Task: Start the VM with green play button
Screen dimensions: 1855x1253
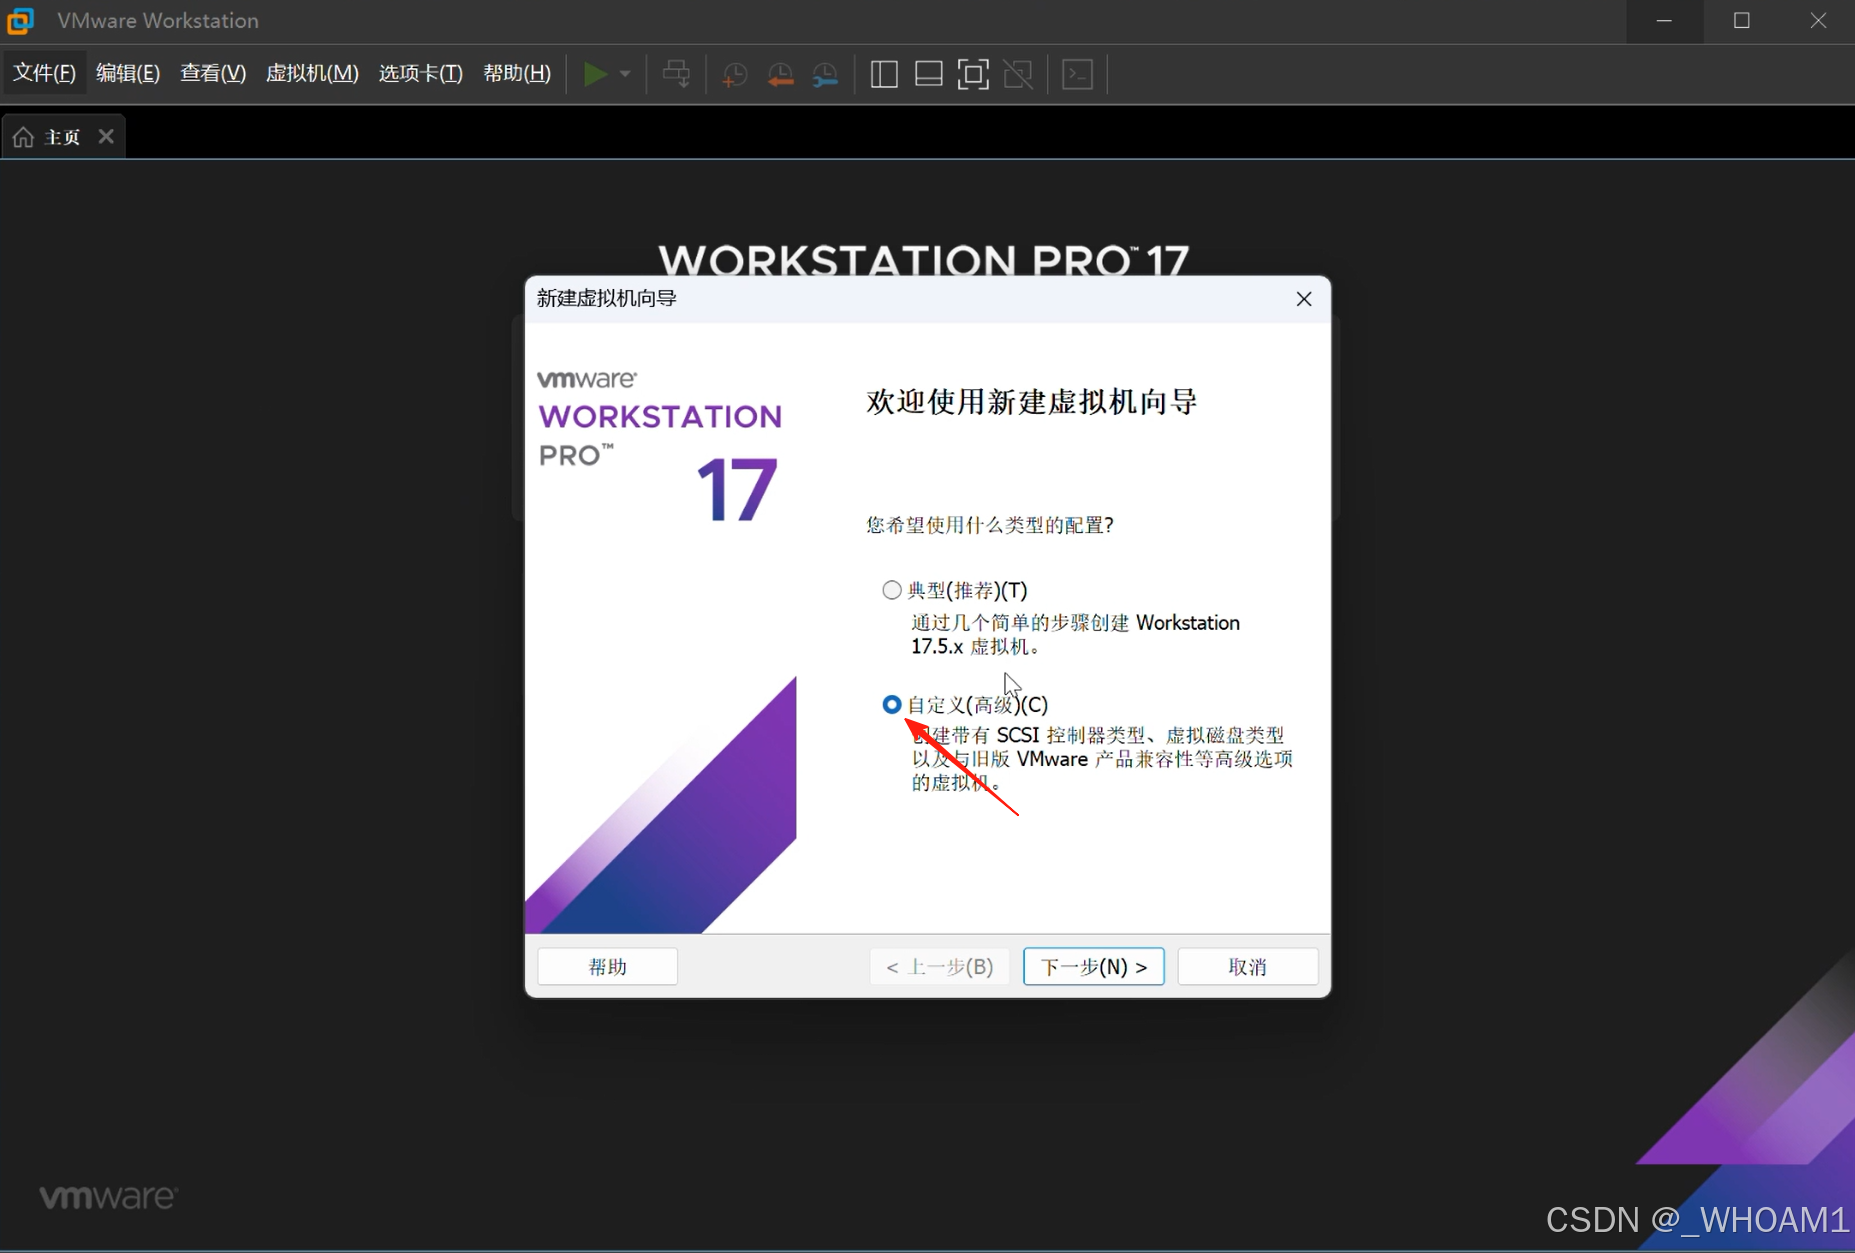Action: pyautogui.click(x=595, y=74)
